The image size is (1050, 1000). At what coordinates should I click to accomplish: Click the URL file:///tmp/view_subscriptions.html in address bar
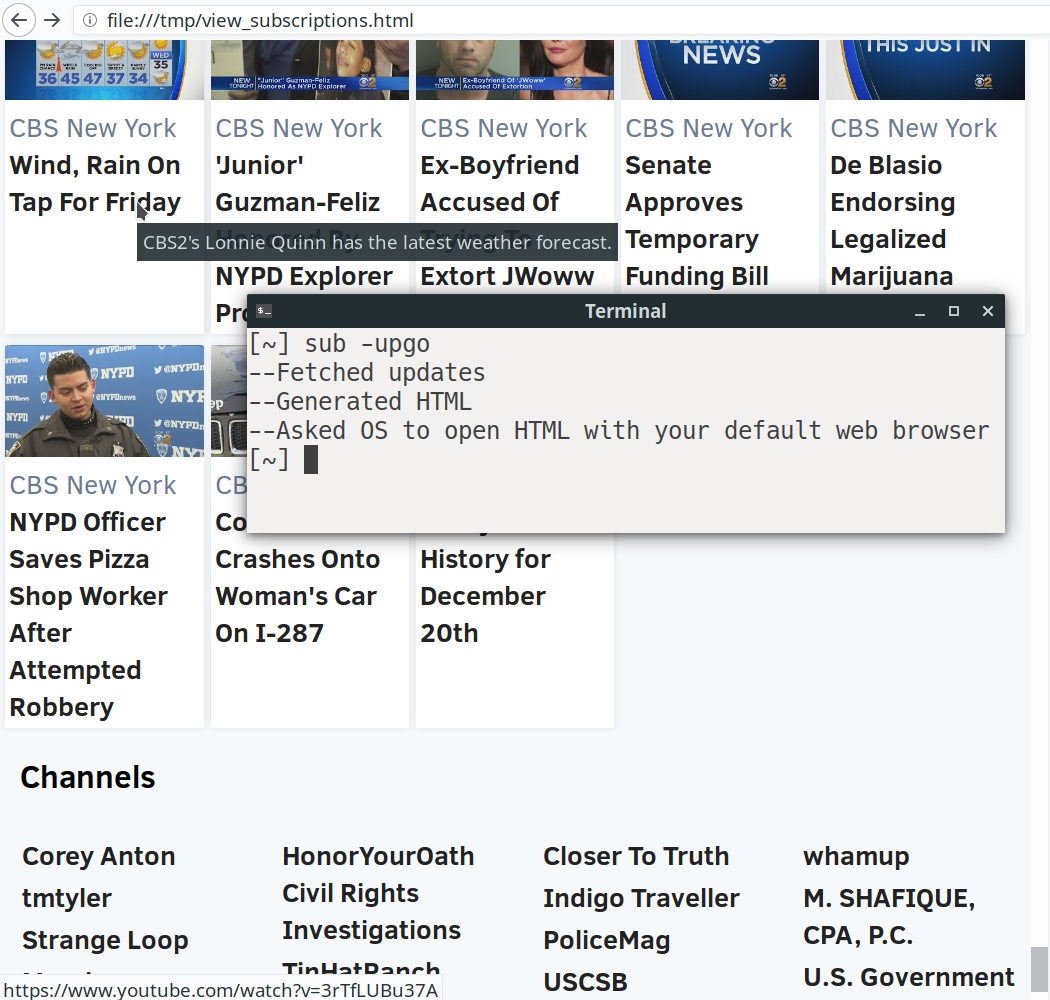[260, 20]
